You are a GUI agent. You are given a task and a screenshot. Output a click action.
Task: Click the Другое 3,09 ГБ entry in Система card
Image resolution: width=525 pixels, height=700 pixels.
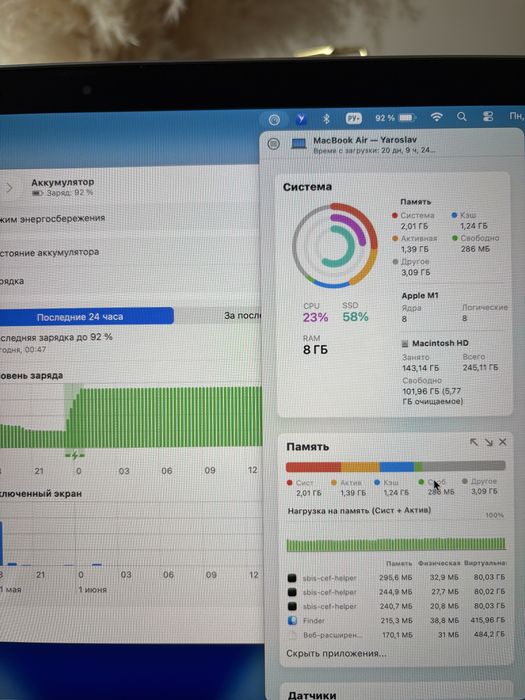[x=411, y=267]
